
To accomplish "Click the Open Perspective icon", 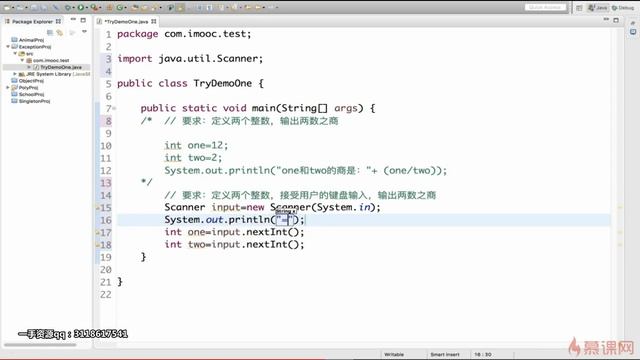I will (579, 8).
